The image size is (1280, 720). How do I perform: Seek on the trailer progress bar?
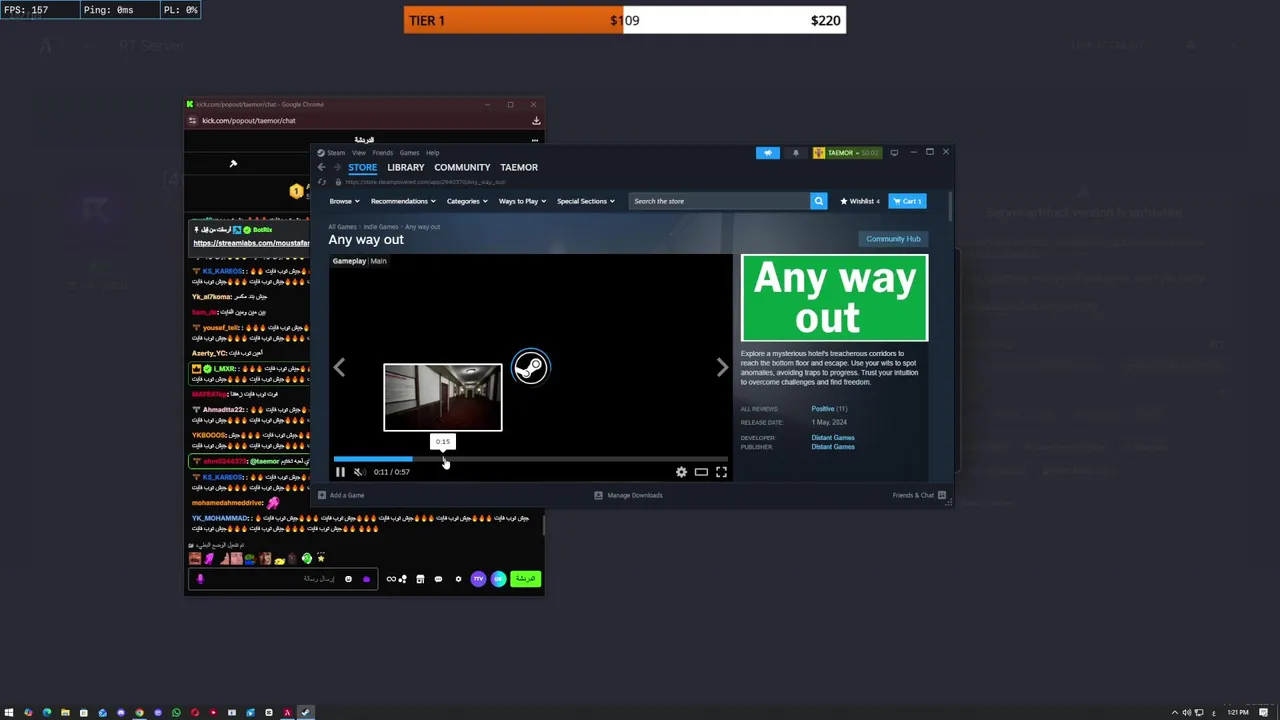point(532,459)
